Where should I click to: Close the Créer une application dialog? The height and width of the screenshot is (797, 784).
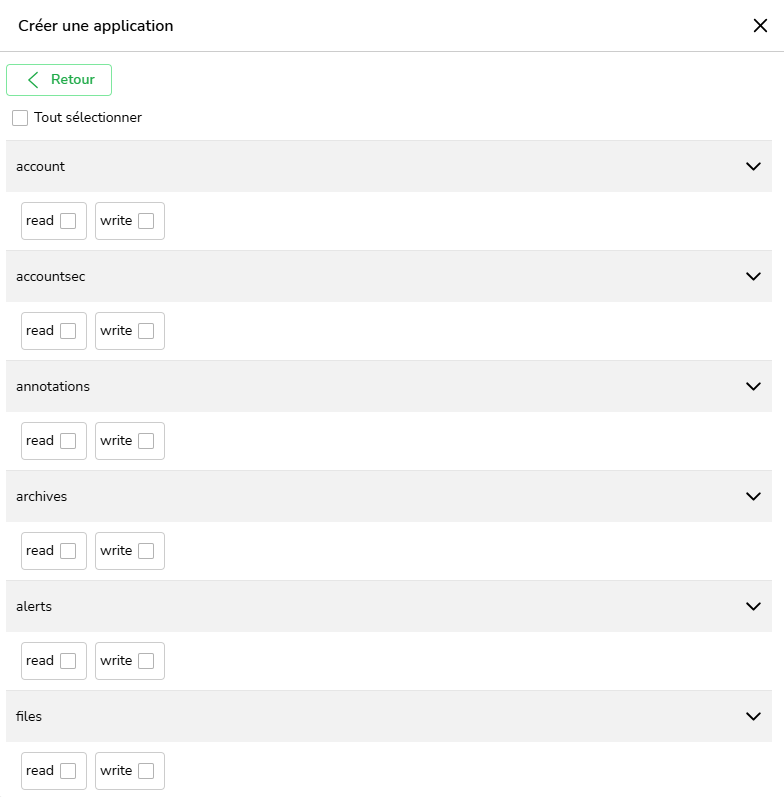pyautogui.click(x=760, y=26)
